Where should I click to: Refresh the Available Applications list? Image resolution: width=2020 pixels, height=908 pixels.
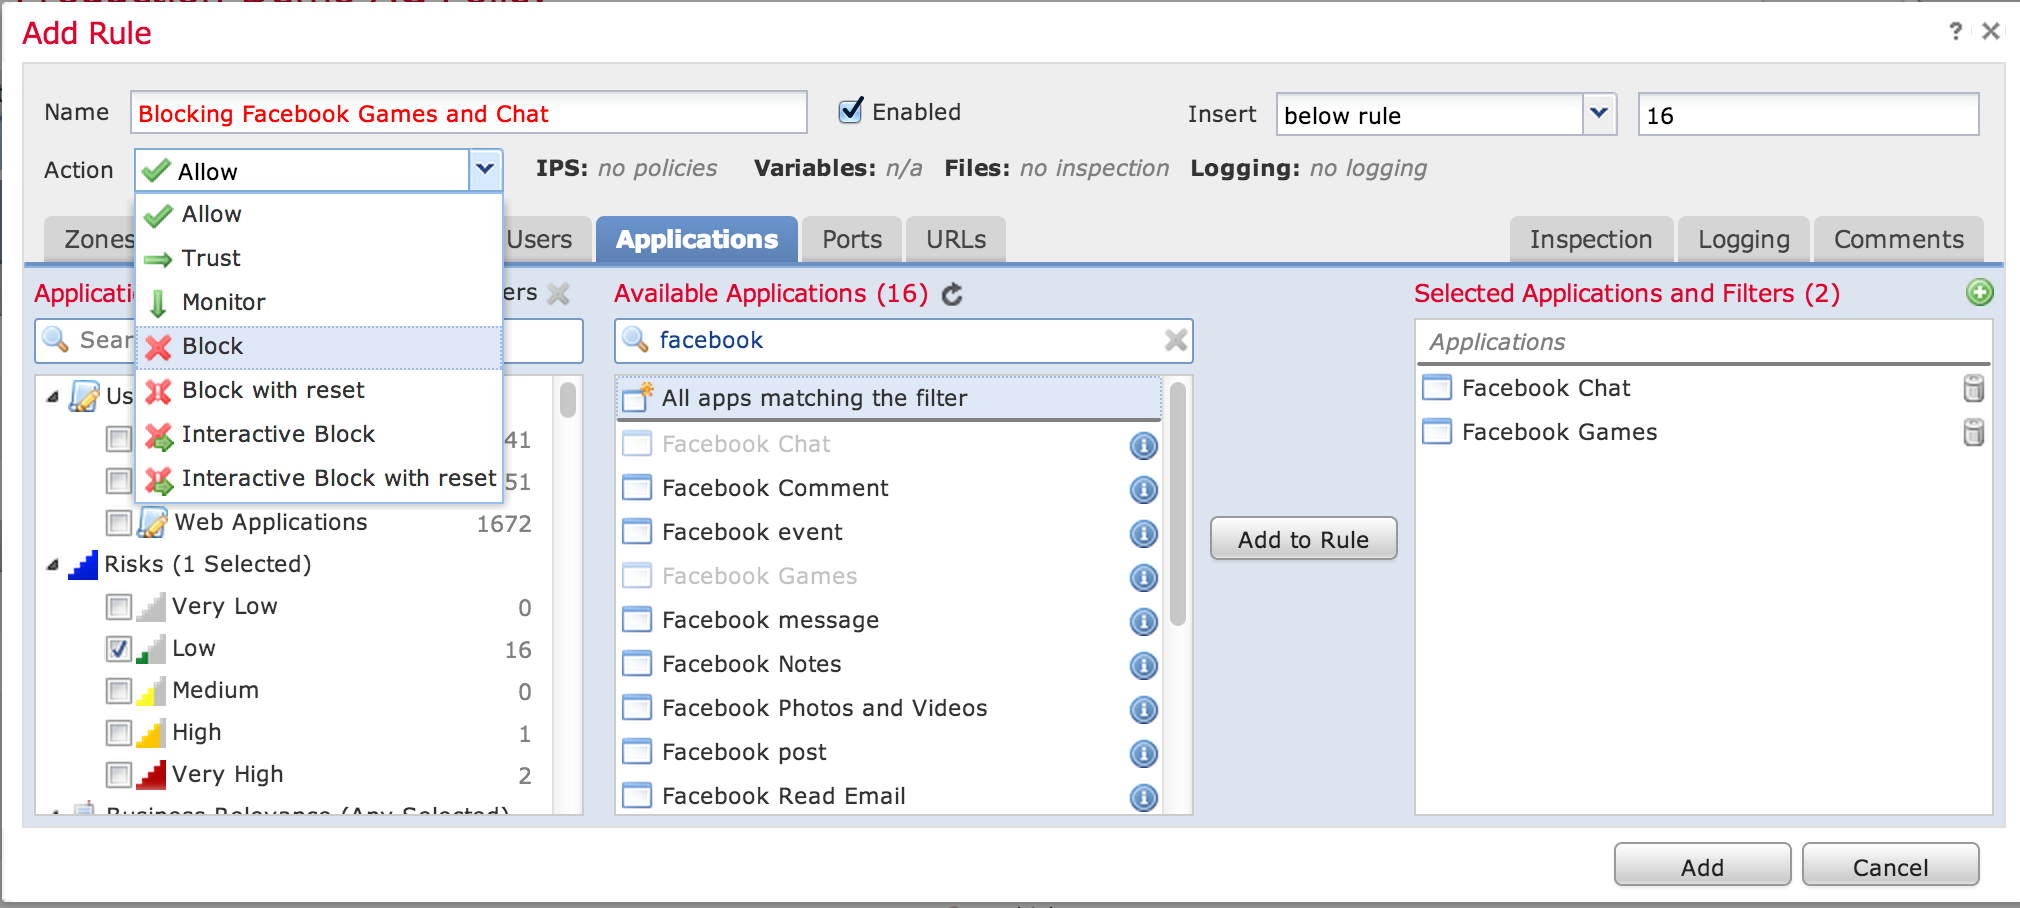click(x=952, y=294)
